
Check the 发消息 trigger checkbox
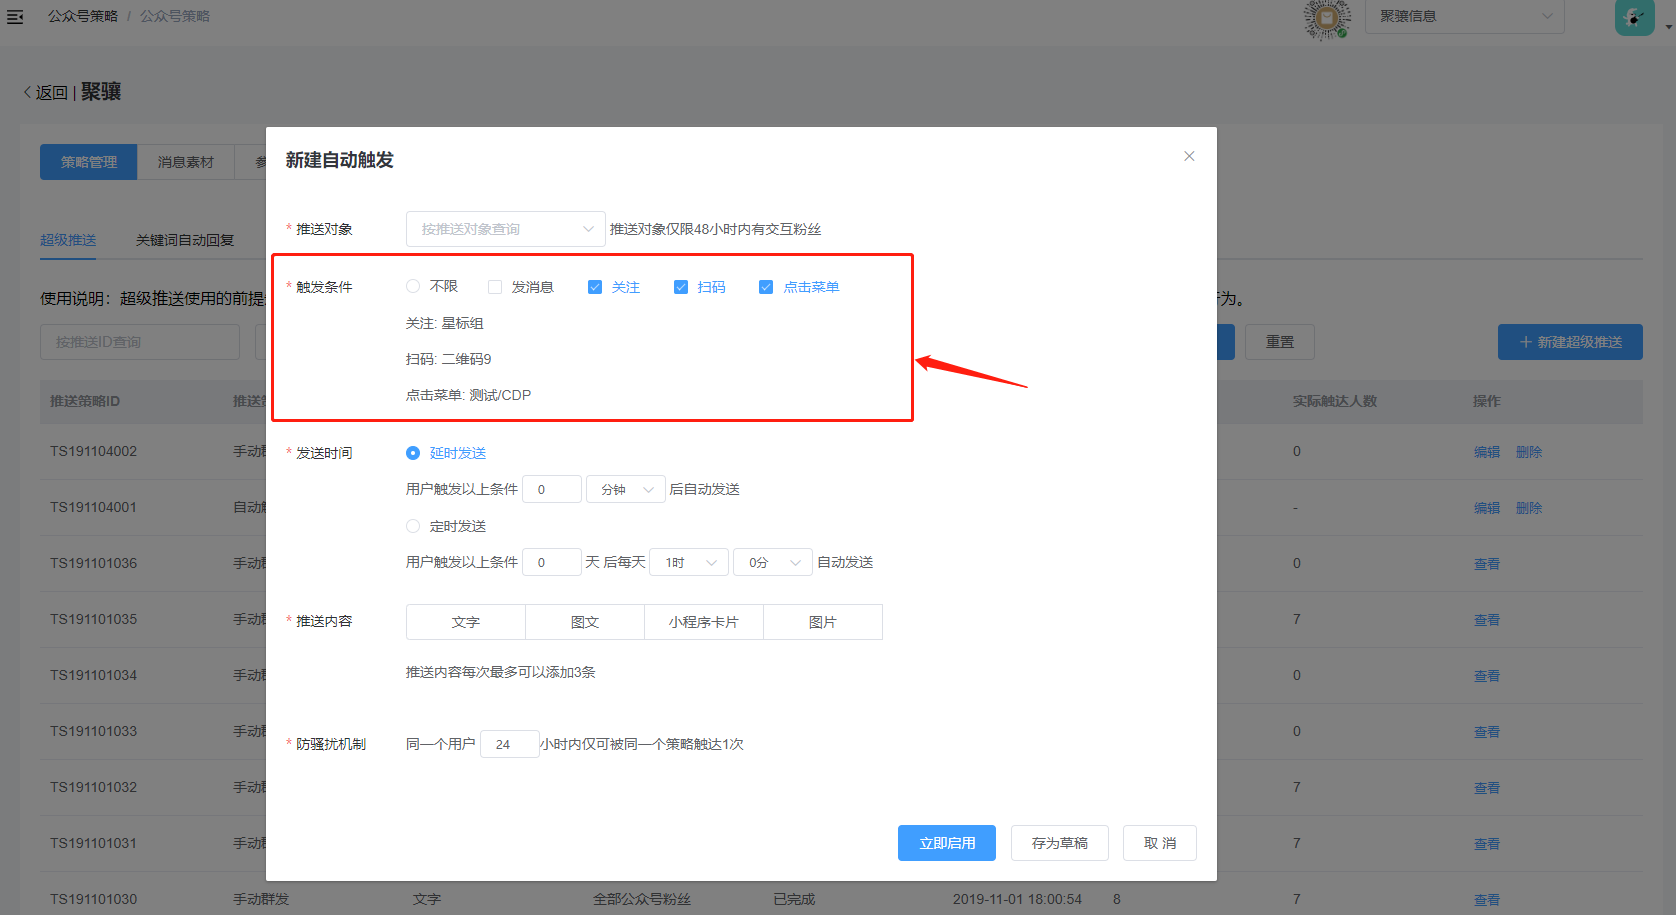tap(495, 287)
